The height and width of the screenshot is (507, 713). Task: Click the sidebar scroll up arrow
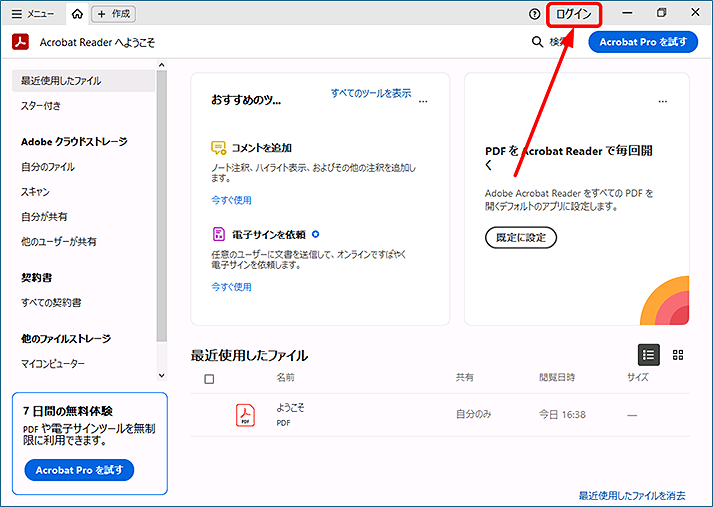161,65
